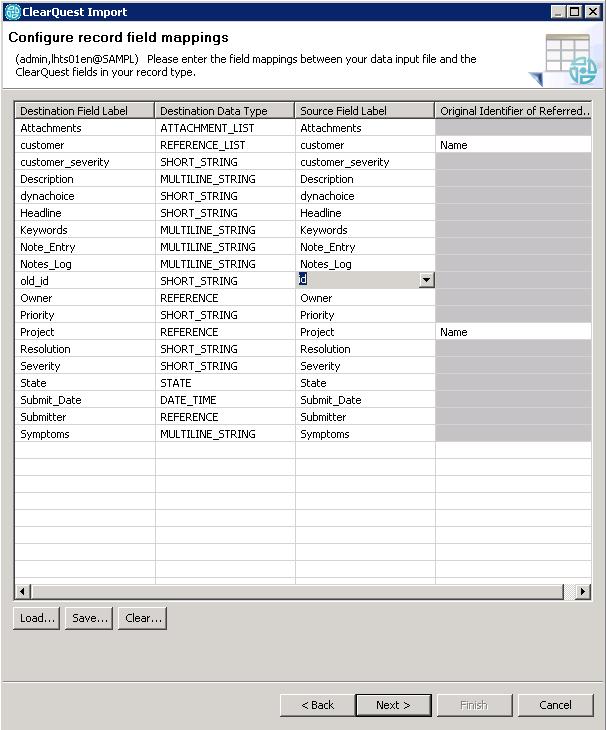The width and height of the screenshot is (606, 730).
Task: Click the Notes_Log destination field cell
Action: click(85, 264)
